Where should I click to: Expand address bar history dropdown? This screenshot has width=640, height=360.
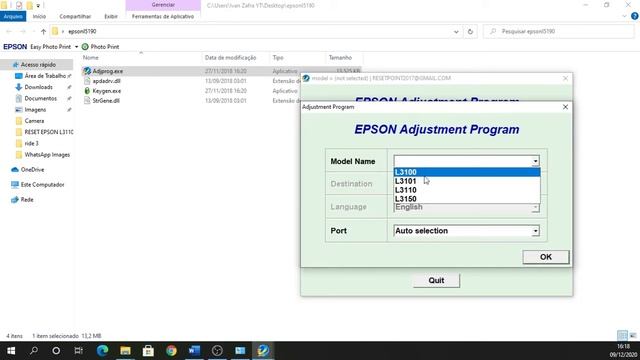(456, 31)
